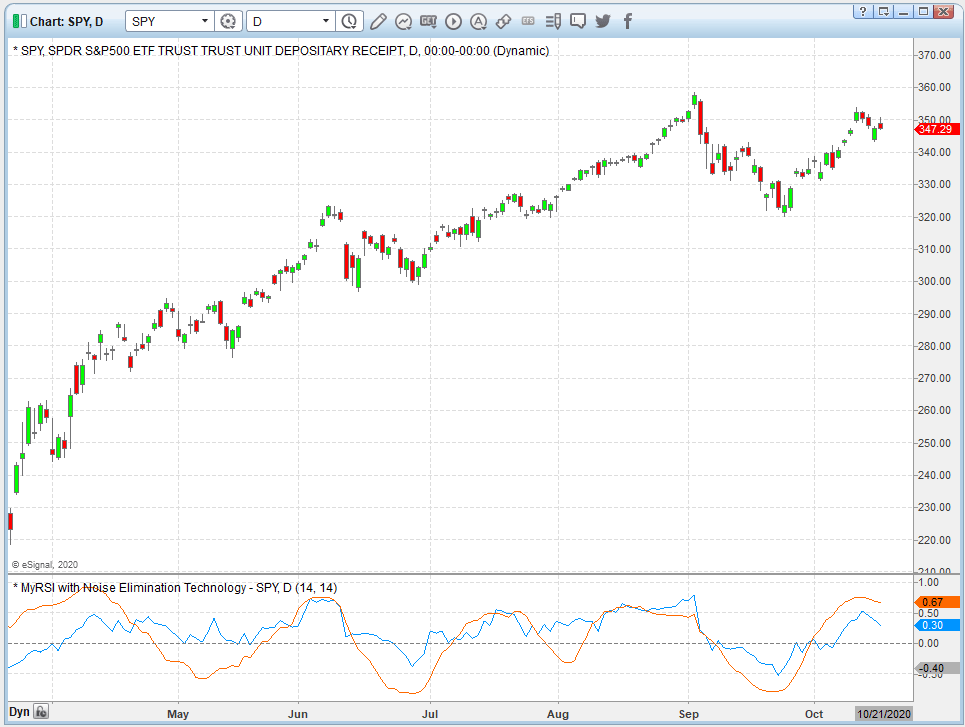Open the window options dropdown icon
Viewport: 965px width, 727px height.
(x=883, y=11)
